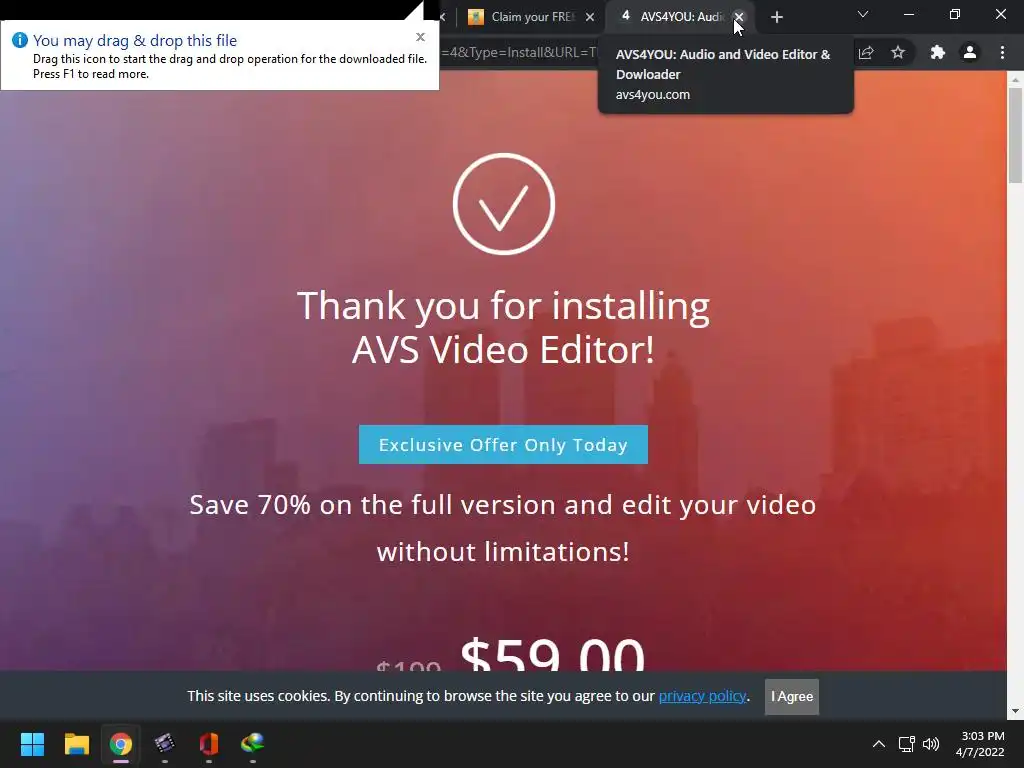Click the share this page icon
The height and width of the screenshot is (768, 1024).
tap(866, 52)
